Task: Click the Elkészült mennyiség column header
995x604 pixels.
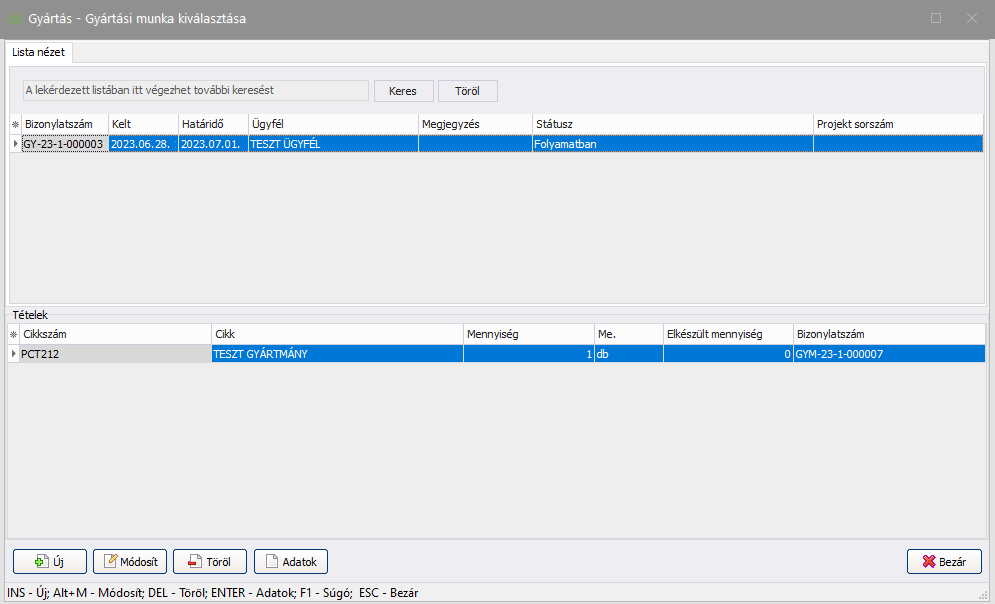Action: [x=727, y=334]
